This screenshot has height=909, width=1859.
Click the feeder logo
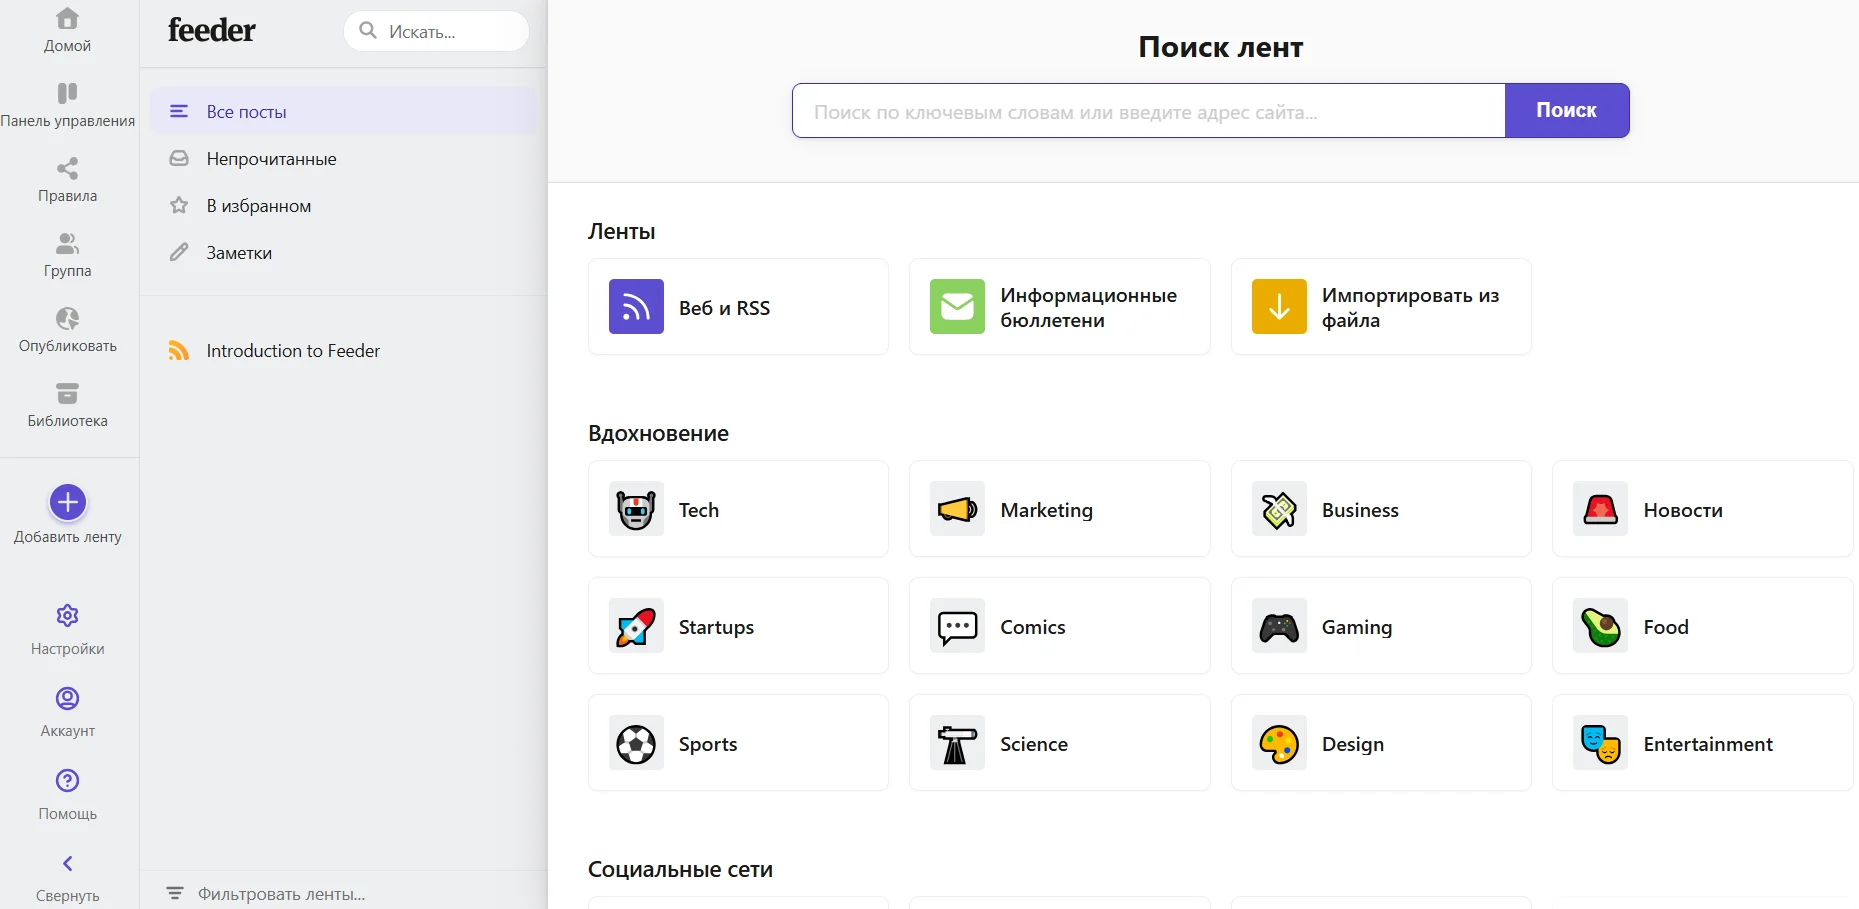pos(212,30)
